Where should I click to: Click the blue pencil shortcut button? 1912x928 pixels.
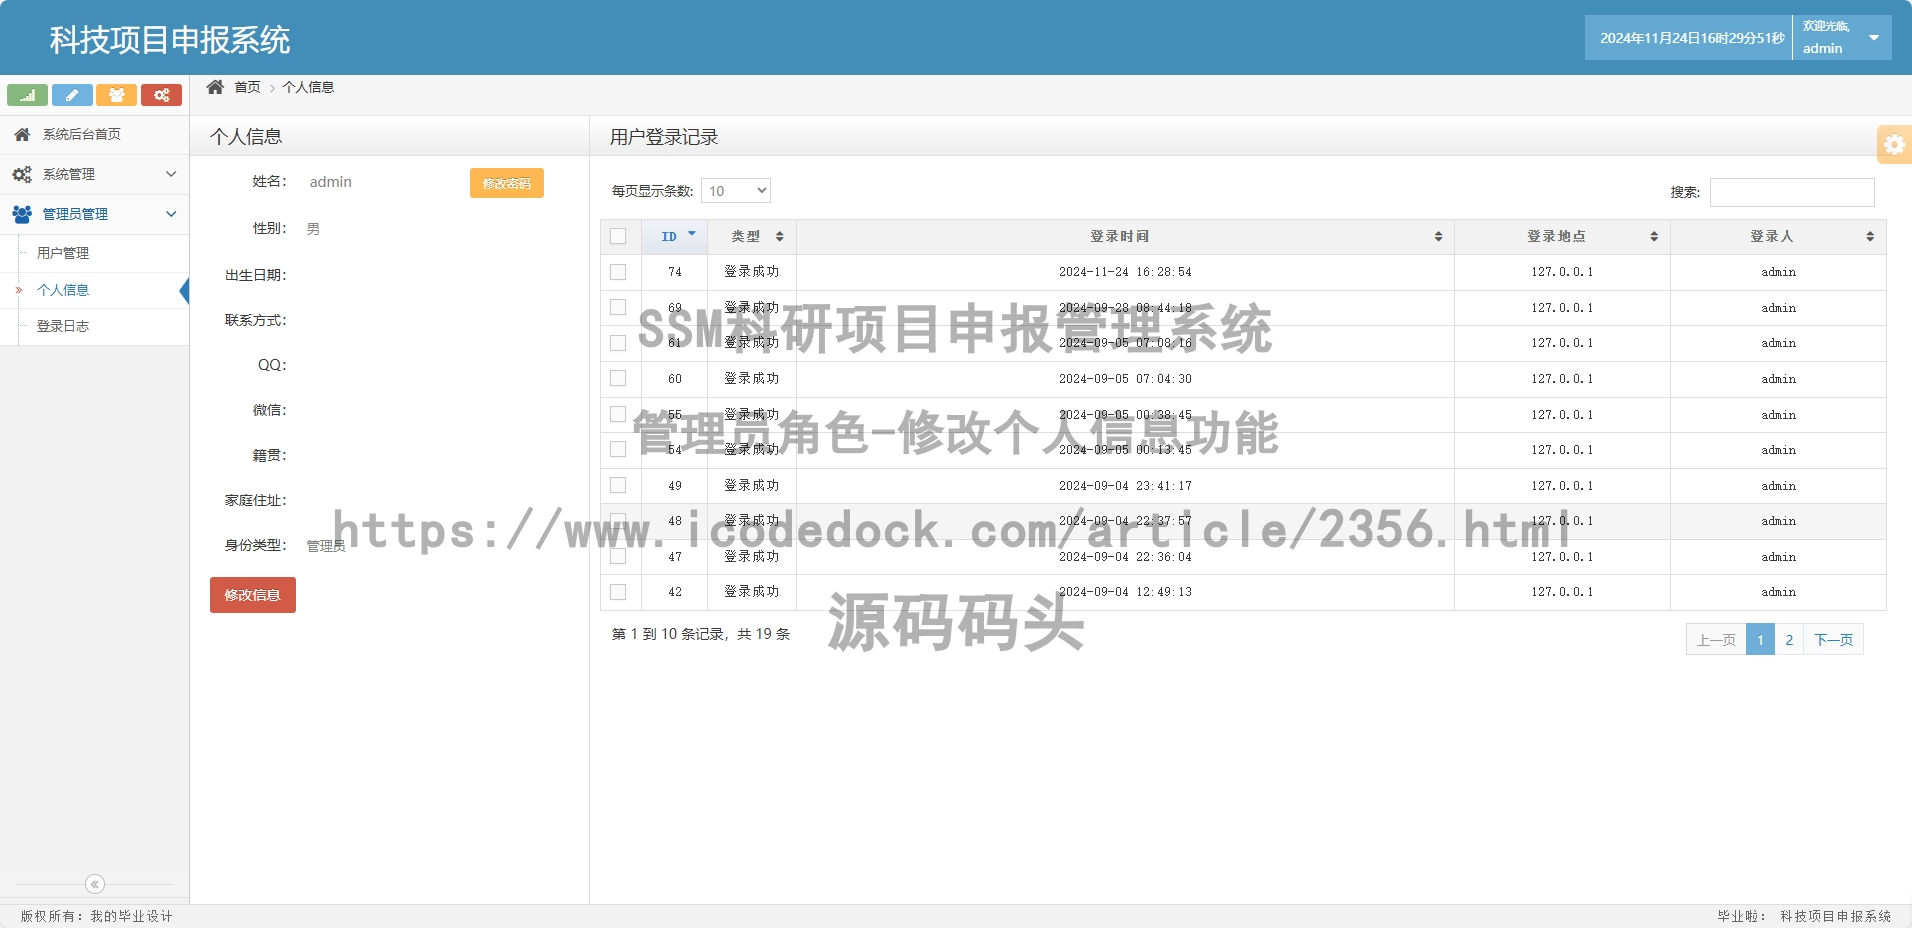tap(72, 95)
